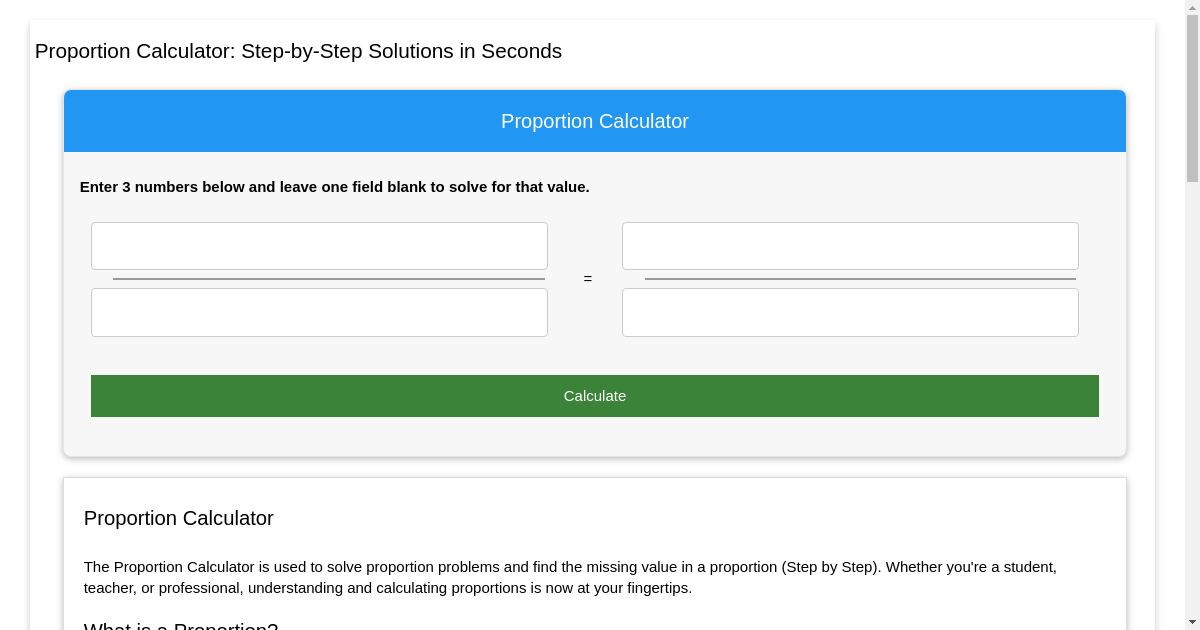Click the scrollbar track below the thumb
Screen dimensions: 1200x630
coord(1190,400)
